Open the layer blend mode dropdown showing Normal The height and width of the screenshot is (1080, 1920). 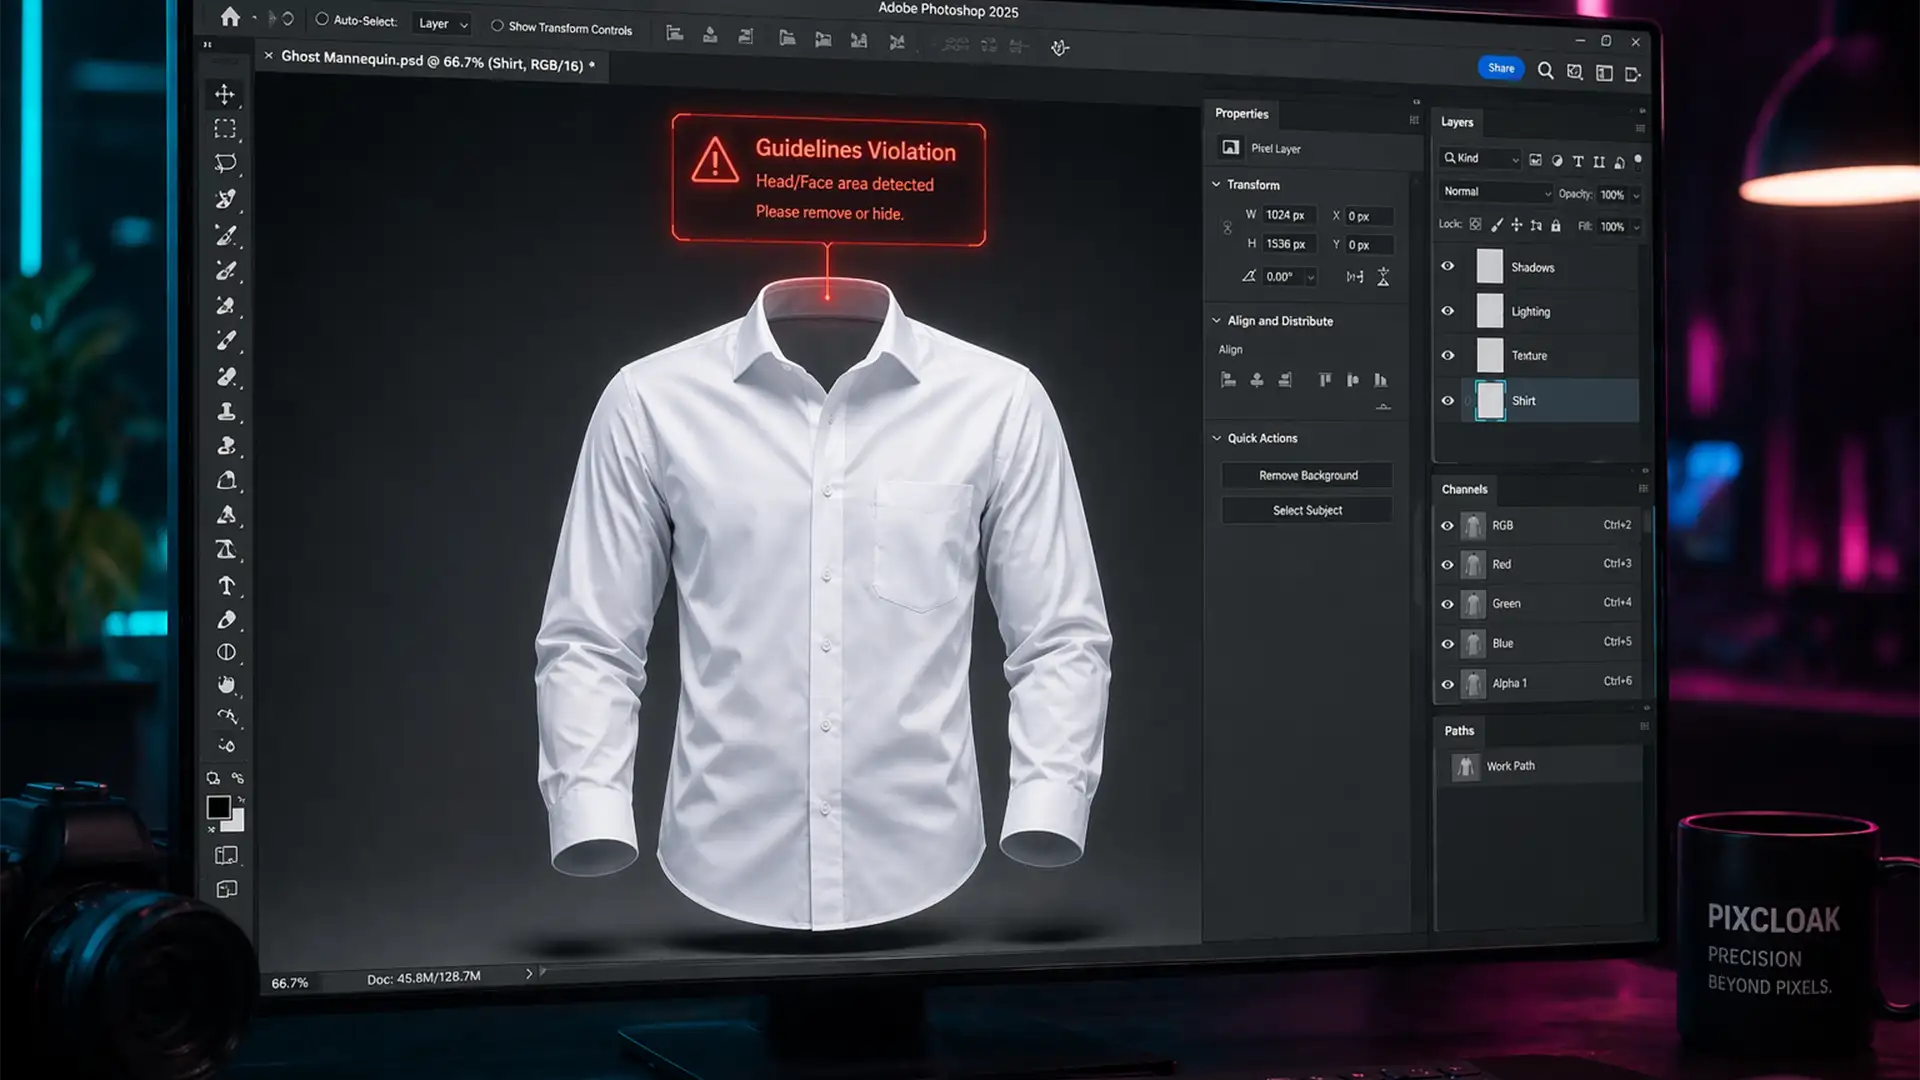click(1494, 191)
